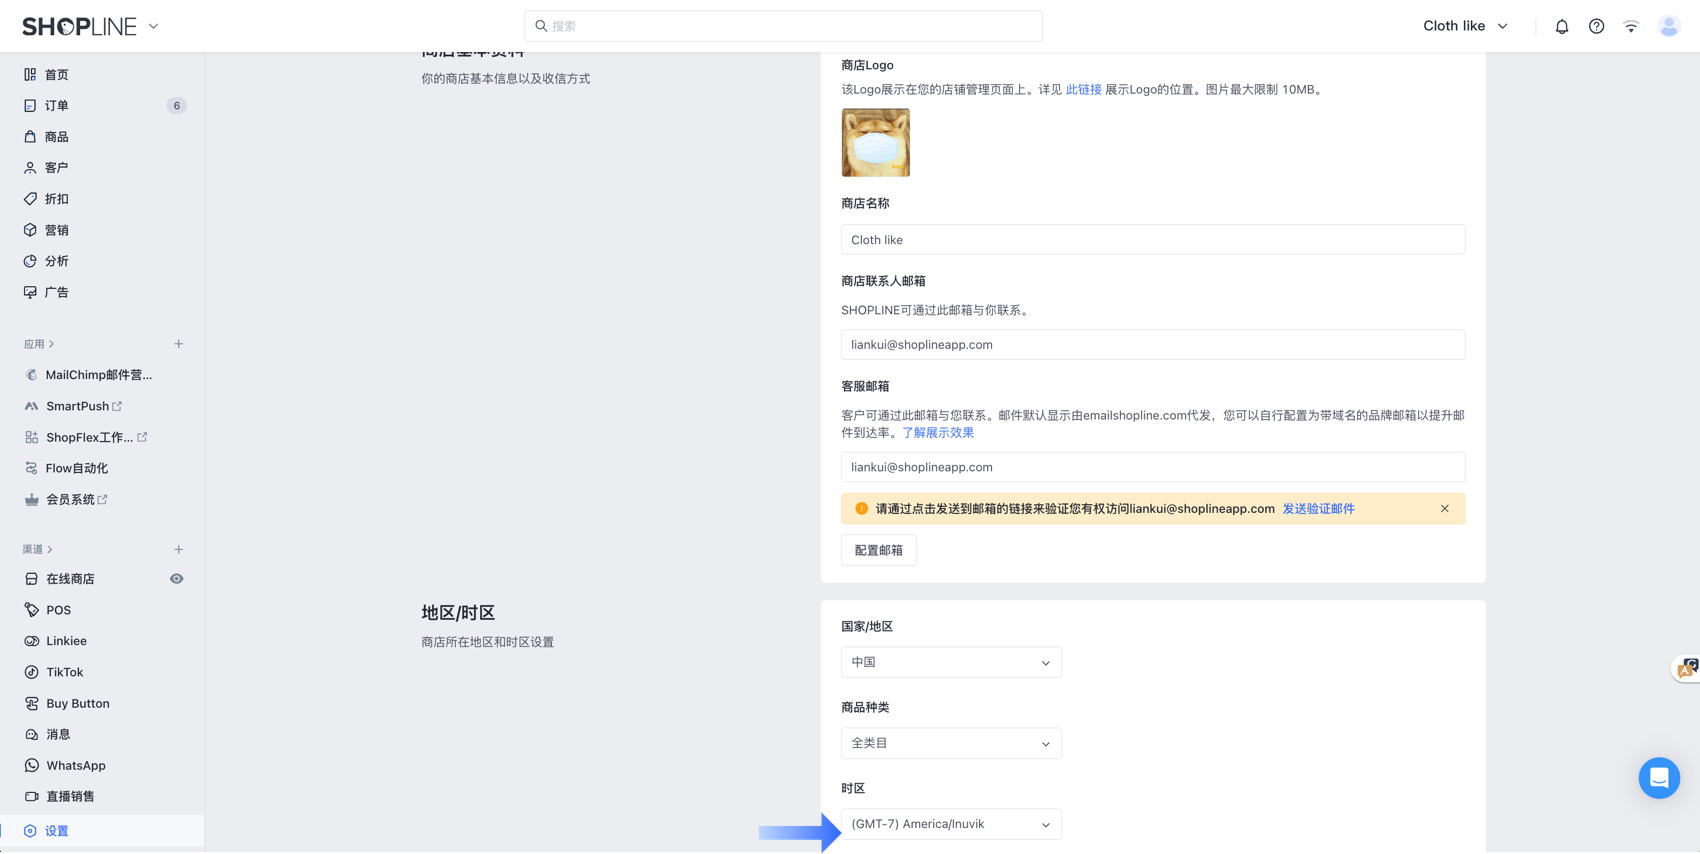Open the Cloth like store switcher
This screenshot has width=1700, height=854.
[x=1465, y=26]
